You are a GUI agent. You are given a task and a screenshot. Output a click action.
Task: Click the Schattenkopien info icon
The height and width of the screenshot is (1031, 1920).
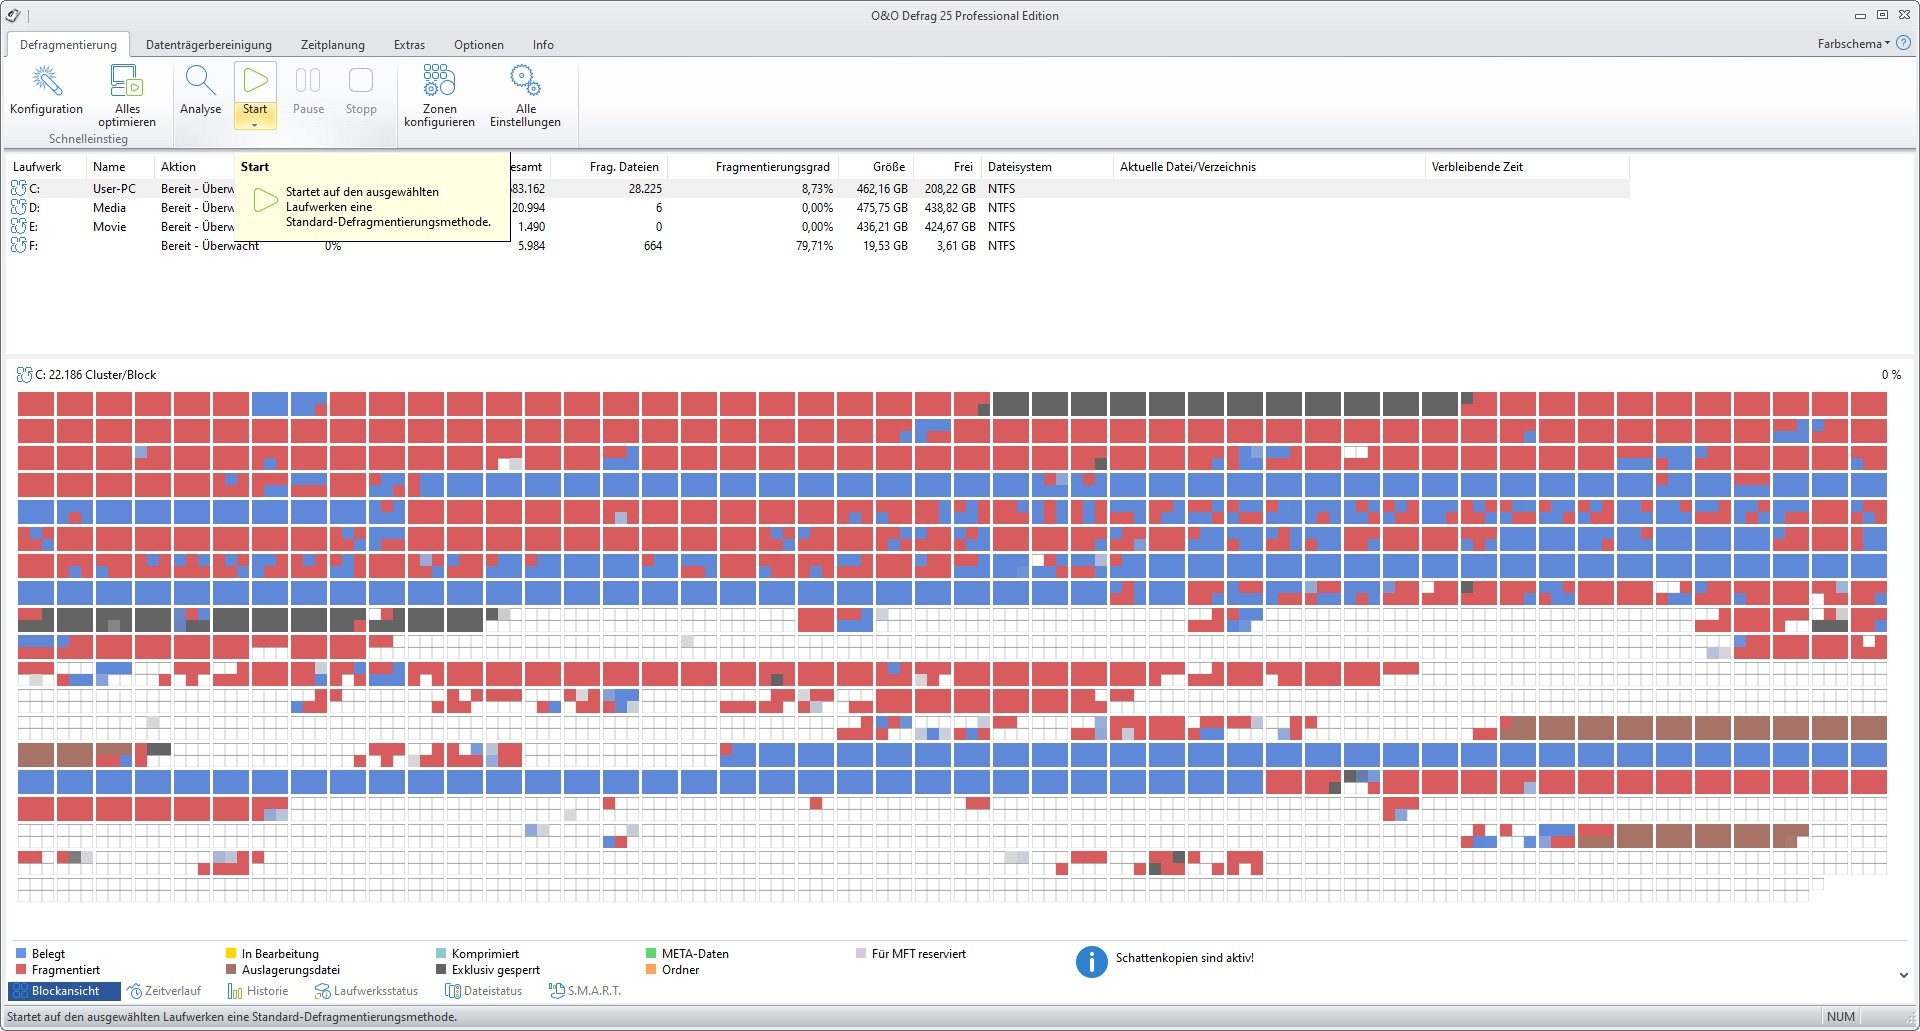click(x=1091, y=962)
